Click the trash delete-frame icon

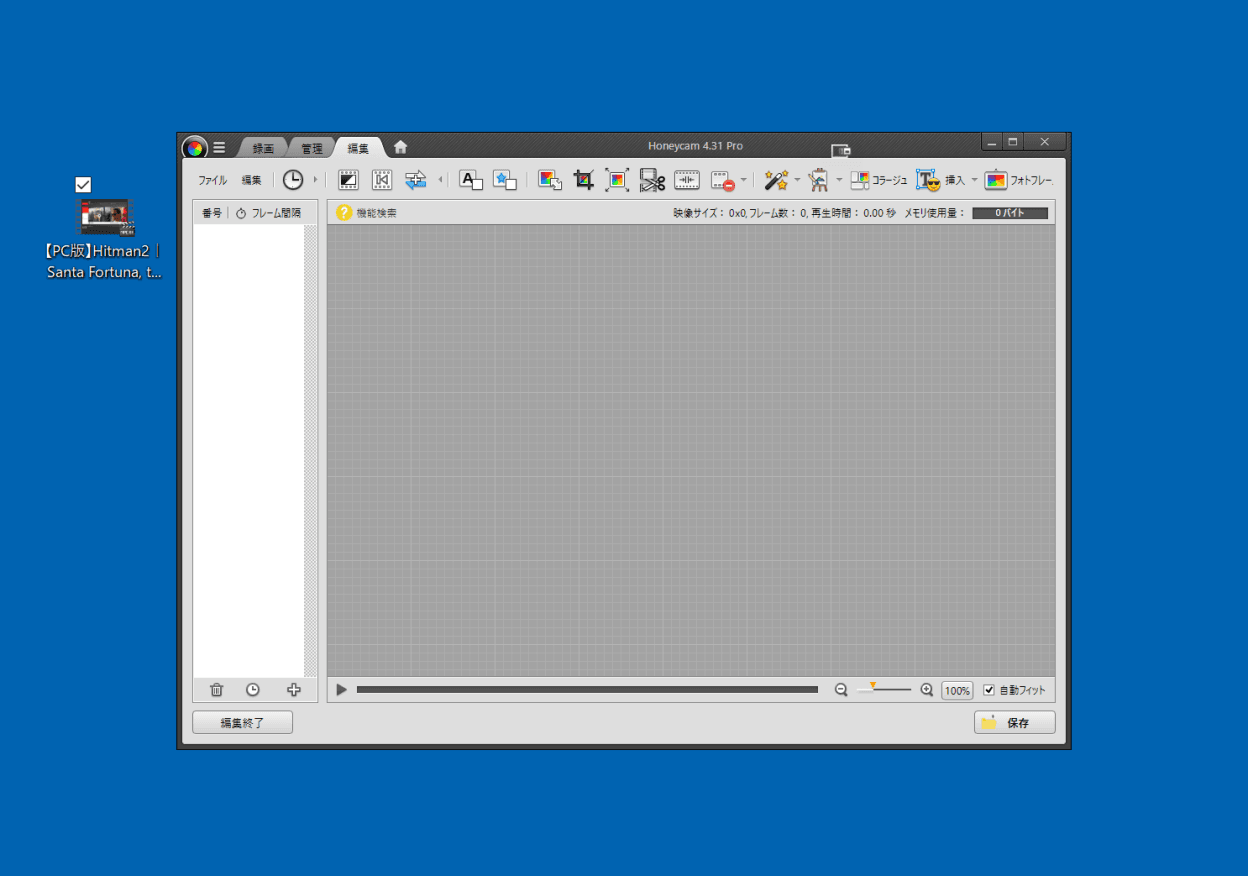[216, 690]
